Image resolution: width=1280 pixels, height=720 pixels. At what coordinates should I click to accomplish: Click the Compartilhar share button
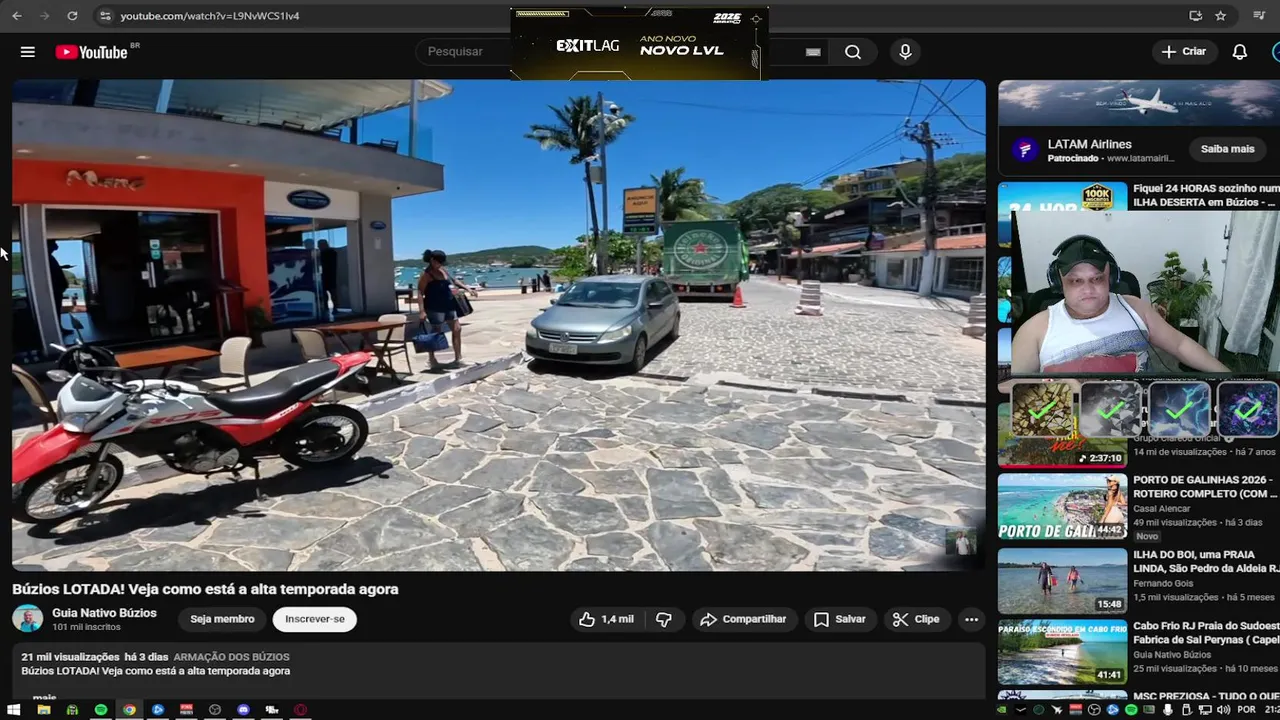[x=743, y=619]
